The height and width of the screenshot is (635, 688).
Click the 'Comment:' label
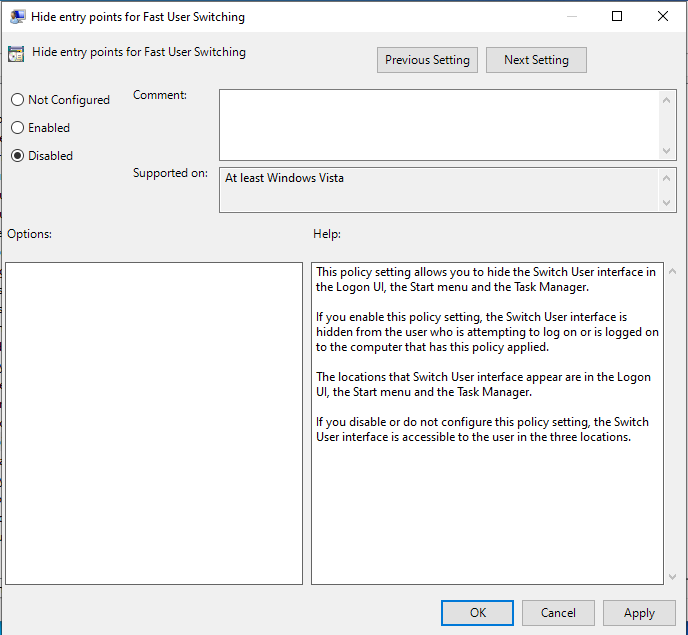point(160,95)
